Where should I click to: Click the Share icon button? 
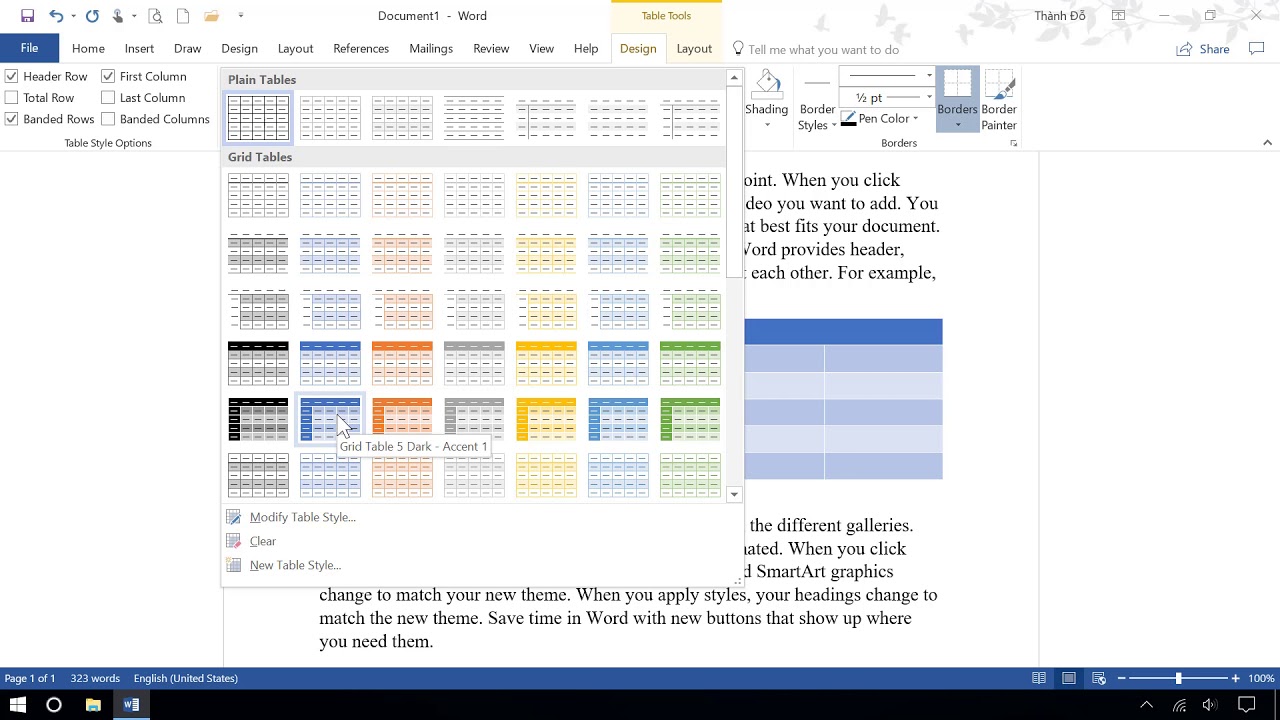click(1203, 49)
